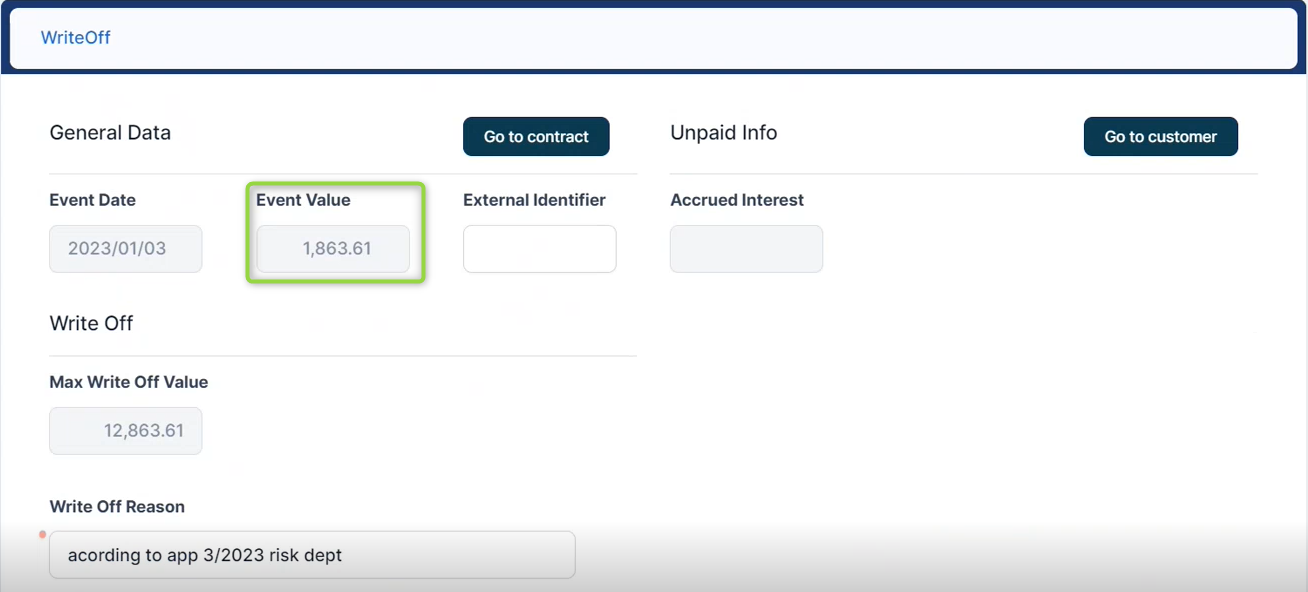Click the Event Value label text
Screen dimensions: 1308x592
(x=303, y=200)
